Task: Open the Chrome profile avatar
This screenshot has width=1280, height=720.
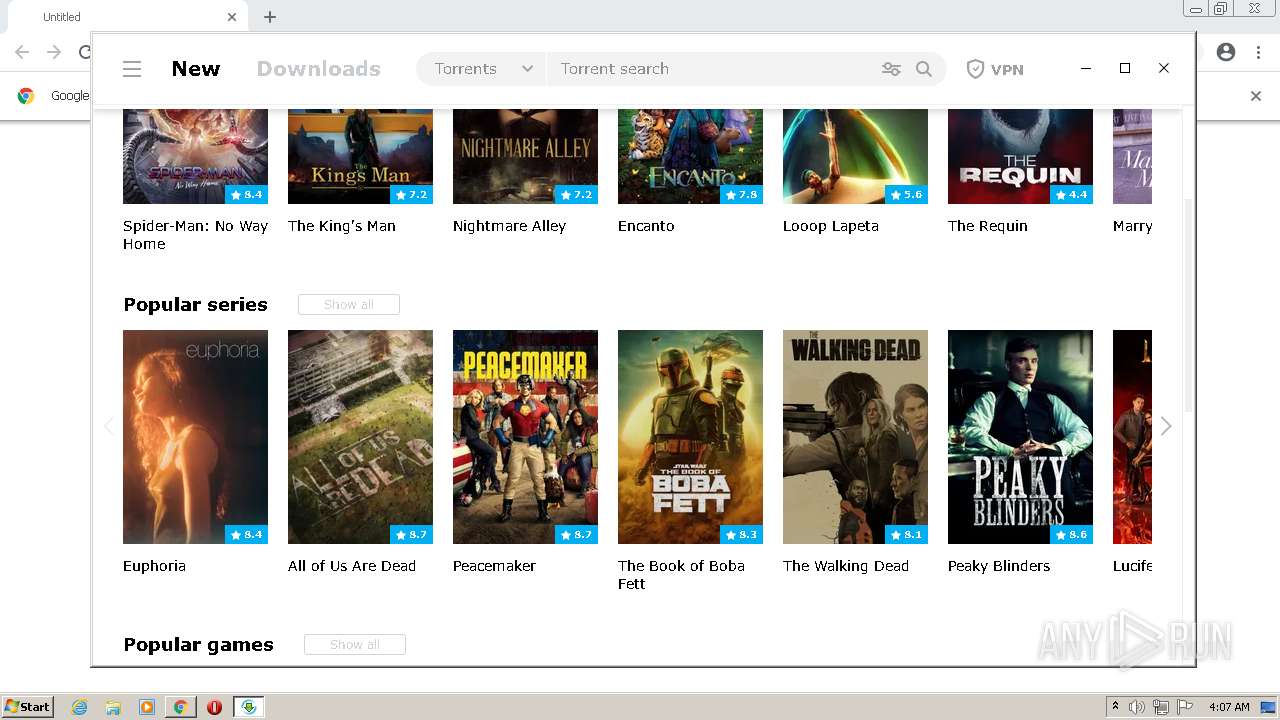Action: pyautogui.click(x=1226, y=52)
